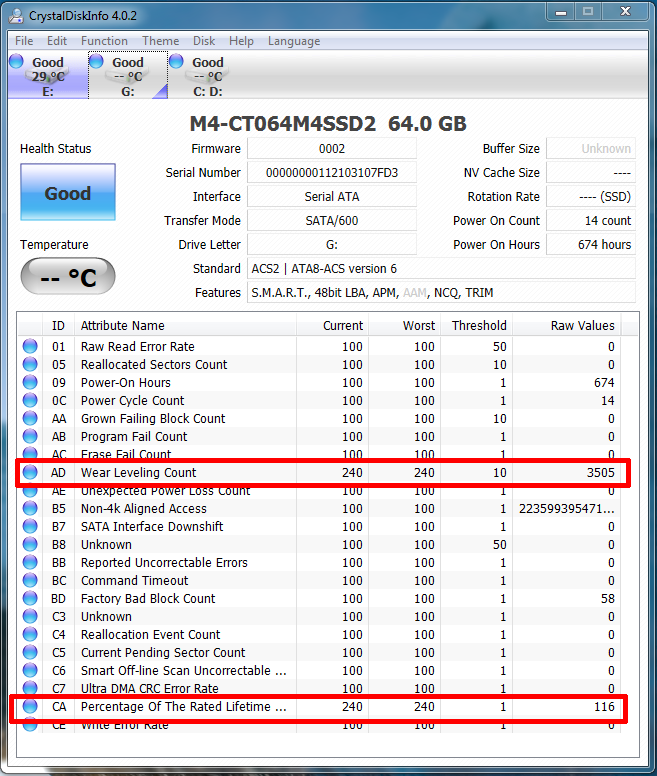The height and width of the screenshot is (776, 657).
Task: Click status orb for Percentage Of The Rated Lifetime
Action: tap(30, 706)
